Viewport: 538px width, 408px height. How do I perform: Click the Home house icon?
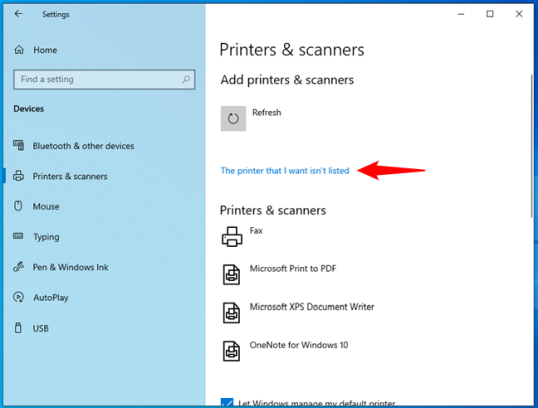(x=19, y=50)
